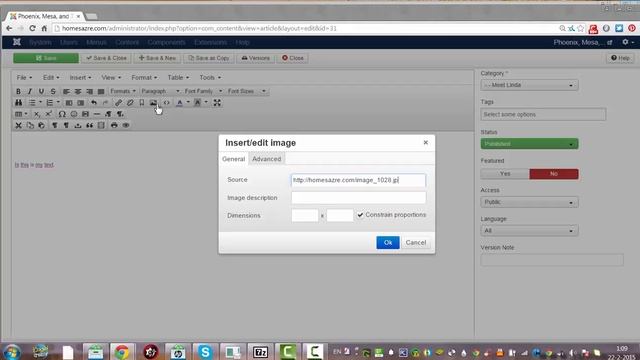
Task: Click the Help button
Action: (x=620, y=58)
